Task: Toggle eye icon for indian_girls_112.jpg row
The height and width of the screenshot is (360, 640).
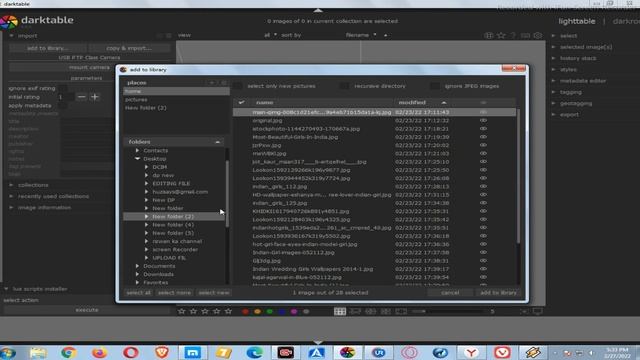Action: pos(483,187)
